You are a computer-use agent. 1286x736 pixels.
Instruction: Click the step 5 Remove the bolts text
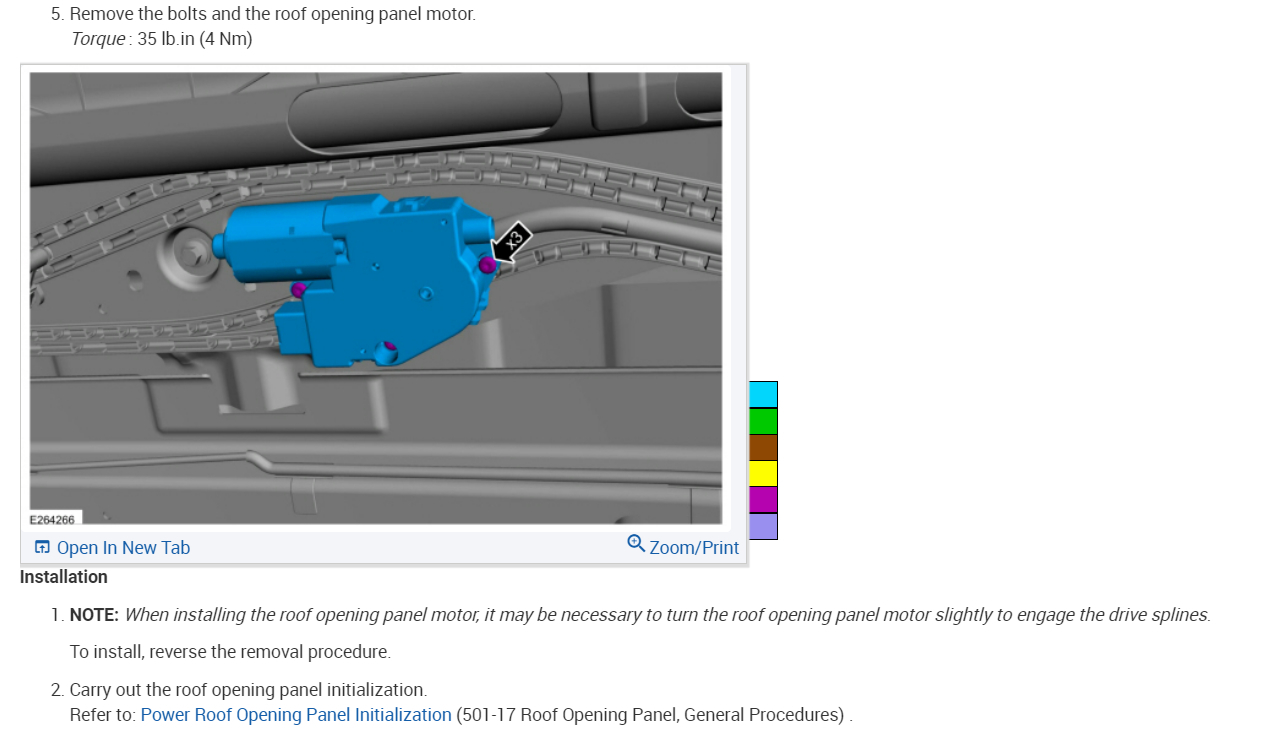tap(273, 14)
